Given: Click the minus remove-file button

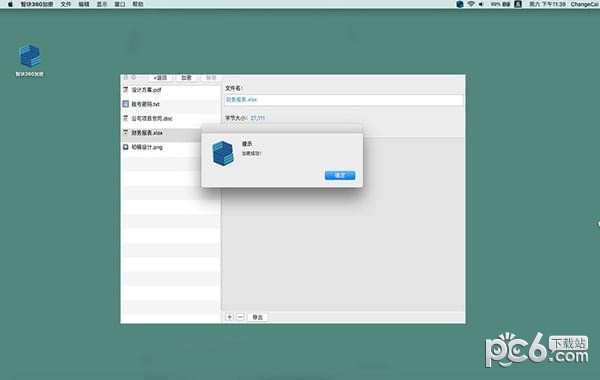Looking at the screenshot, I should tap(240, 317).
